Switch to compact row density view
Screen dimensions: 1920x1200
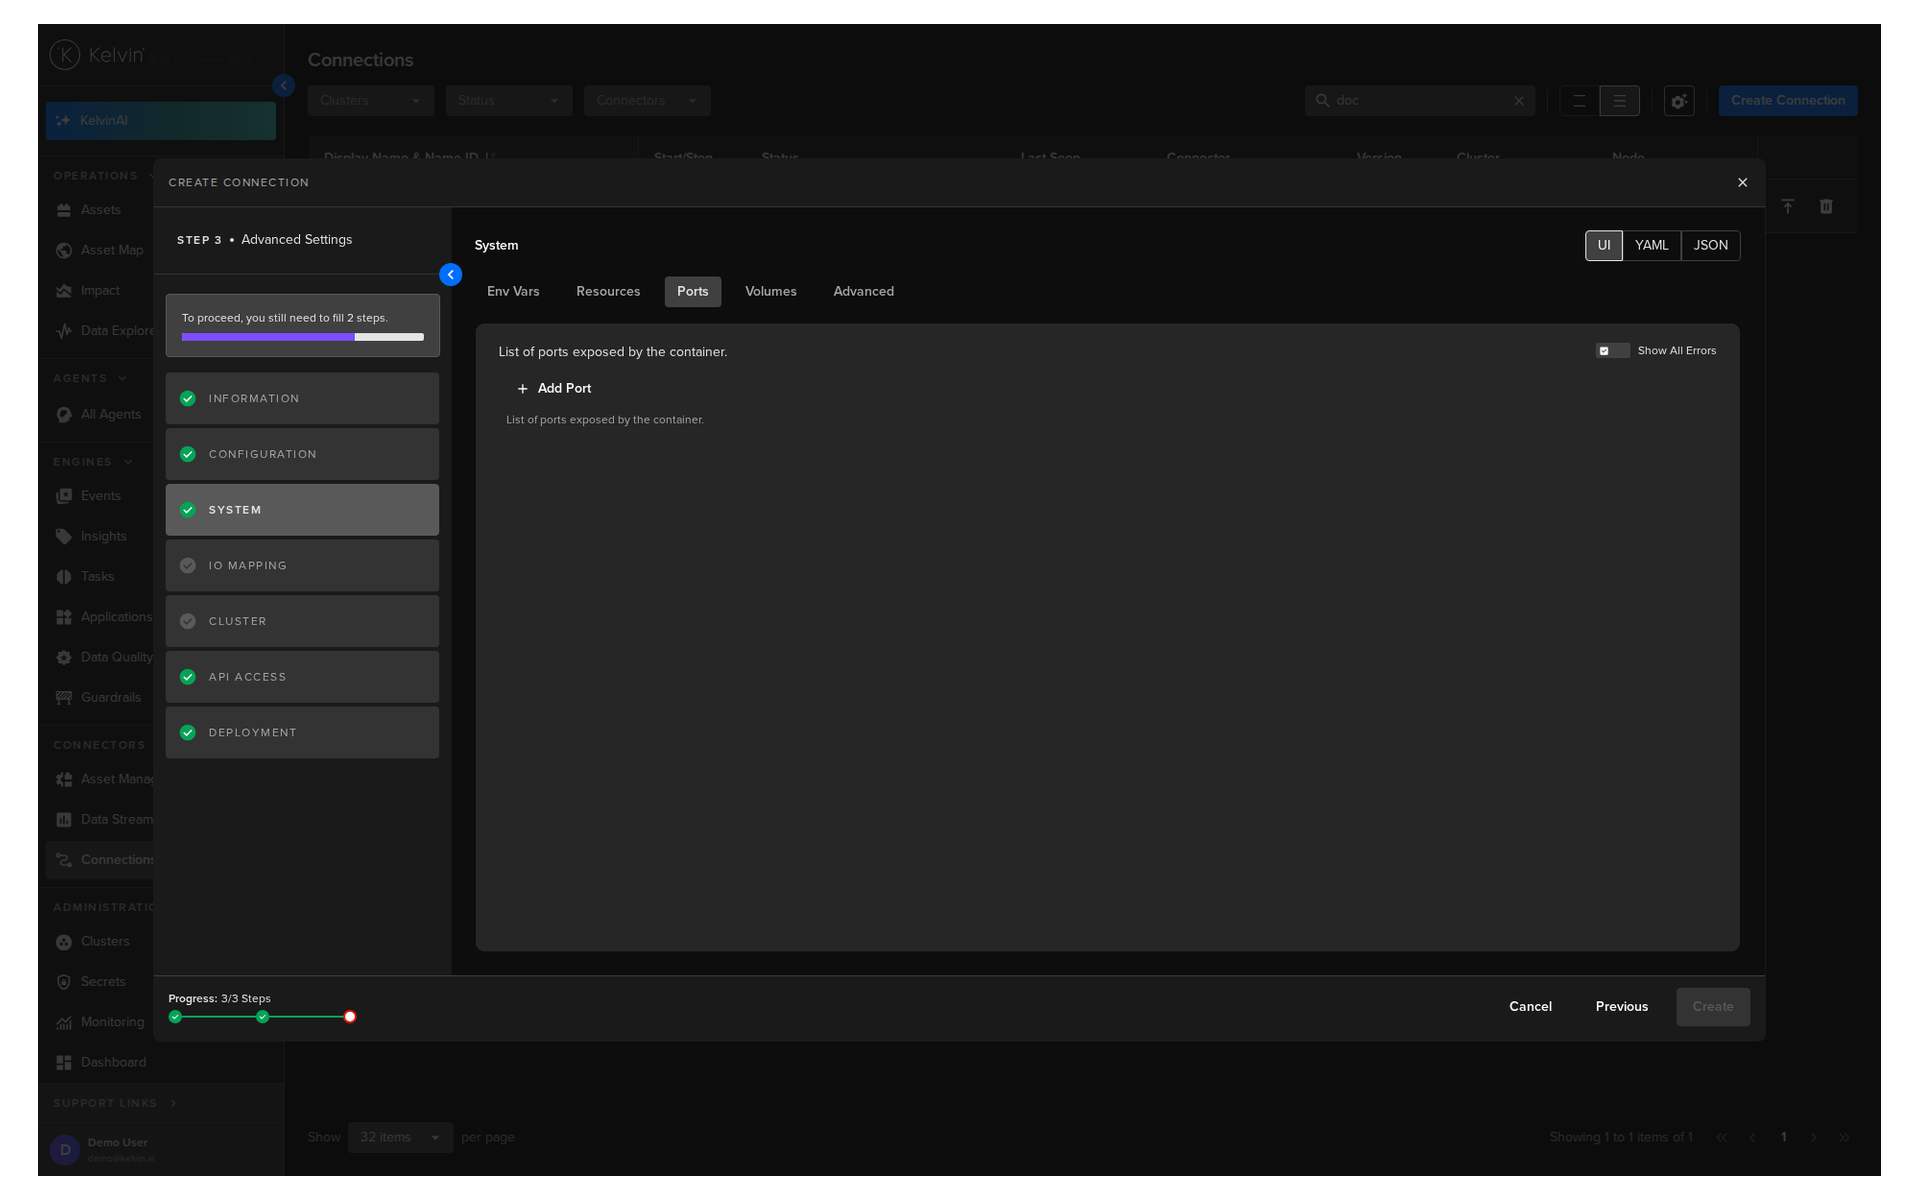[x=1579, y=101]
